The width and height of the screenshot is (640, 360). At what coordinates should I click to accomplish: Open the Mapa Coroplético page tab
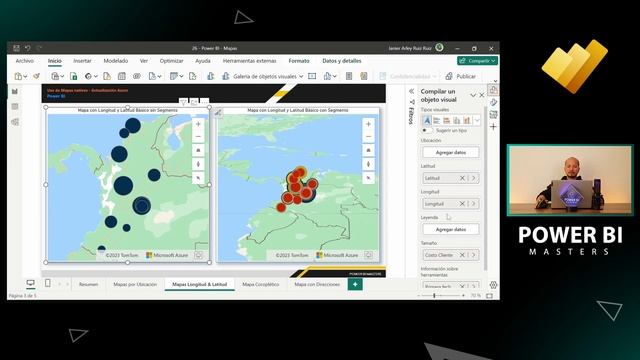(x=260, y=284)
